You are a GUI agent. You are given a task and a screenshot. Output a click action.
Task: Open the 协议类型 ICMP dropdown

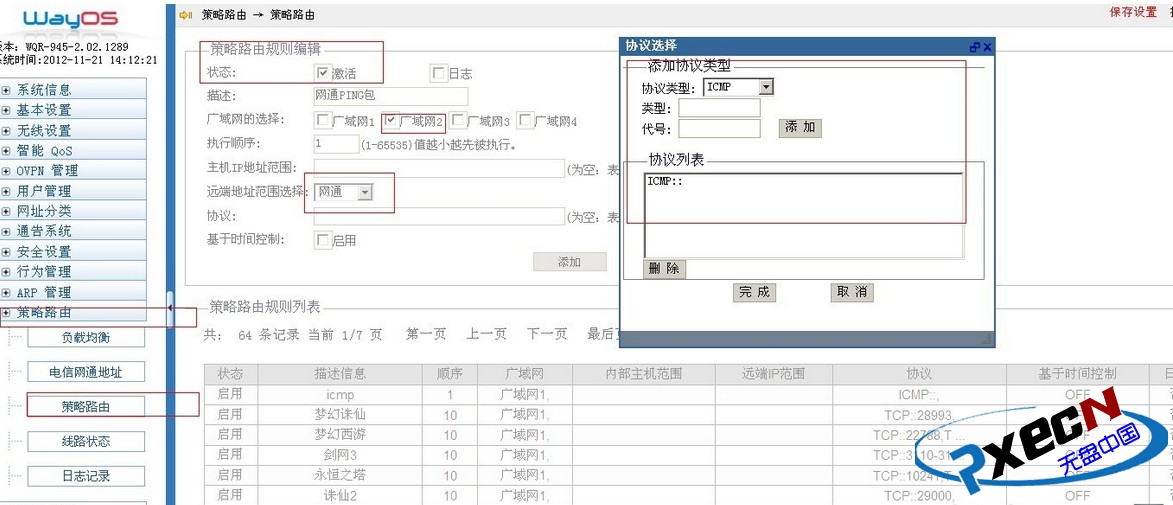766,87
